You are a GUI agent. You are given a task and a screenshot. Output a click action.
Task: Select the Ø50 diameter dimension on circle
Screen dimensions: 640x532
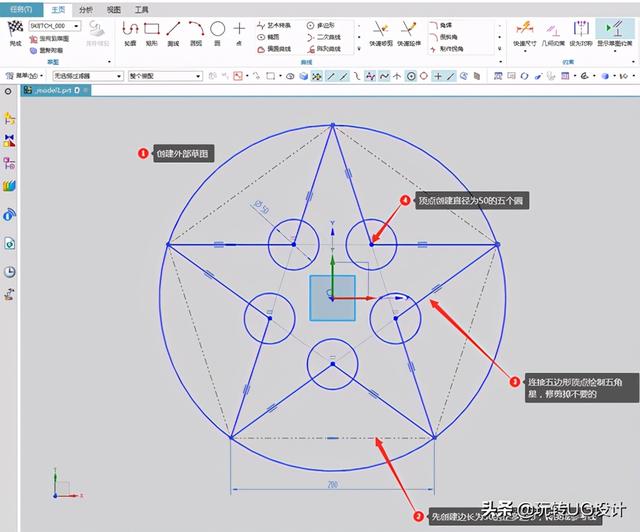pos(260,207)
